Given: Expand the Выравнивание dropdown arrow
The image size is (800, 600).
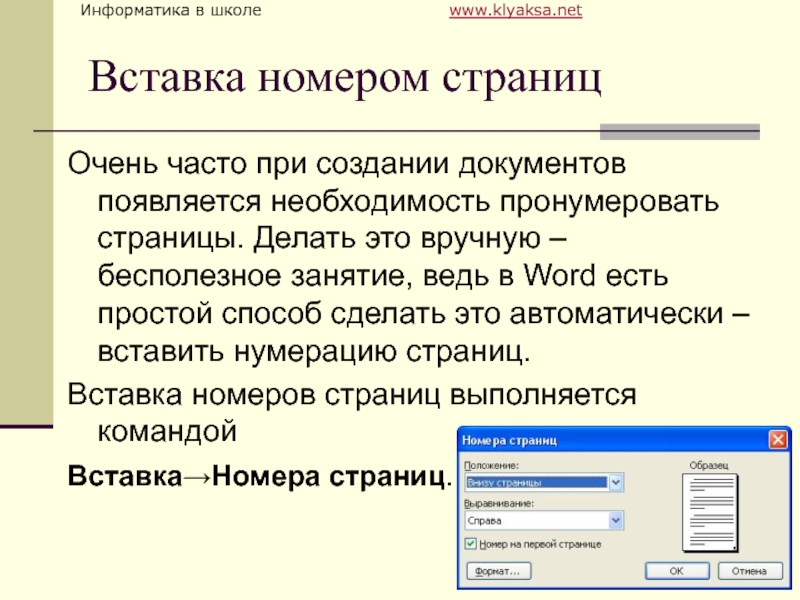Looking at the screenshot, I should tap(616, 520).
